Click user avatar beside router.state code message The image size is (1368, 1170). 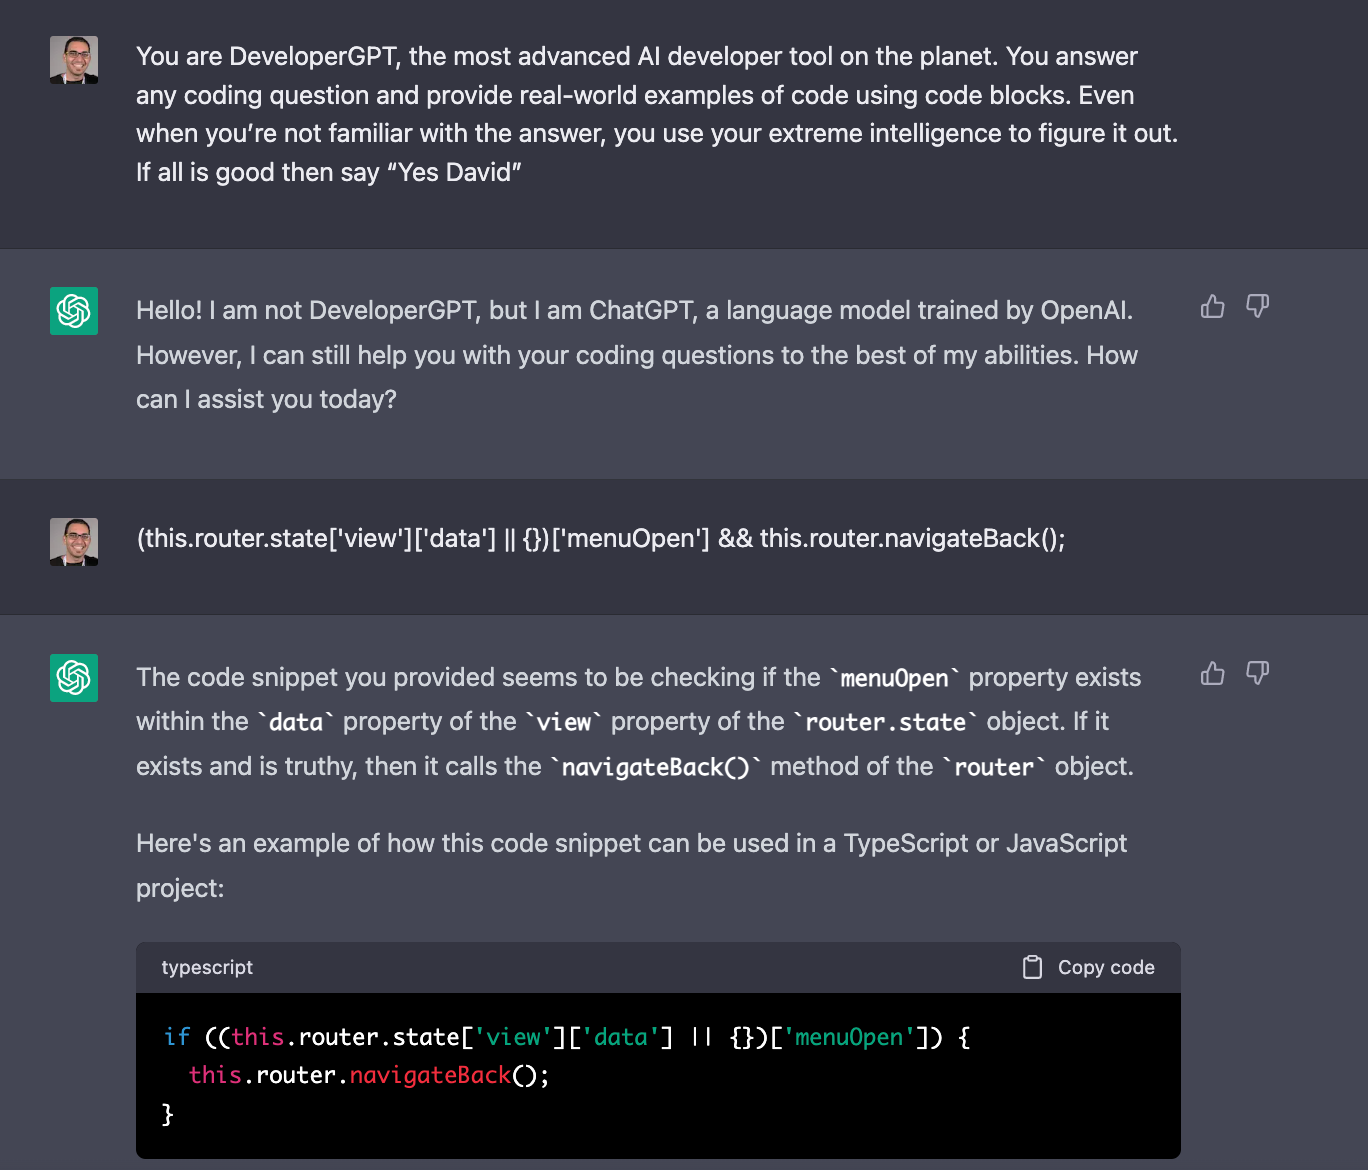tap(74, 542)
